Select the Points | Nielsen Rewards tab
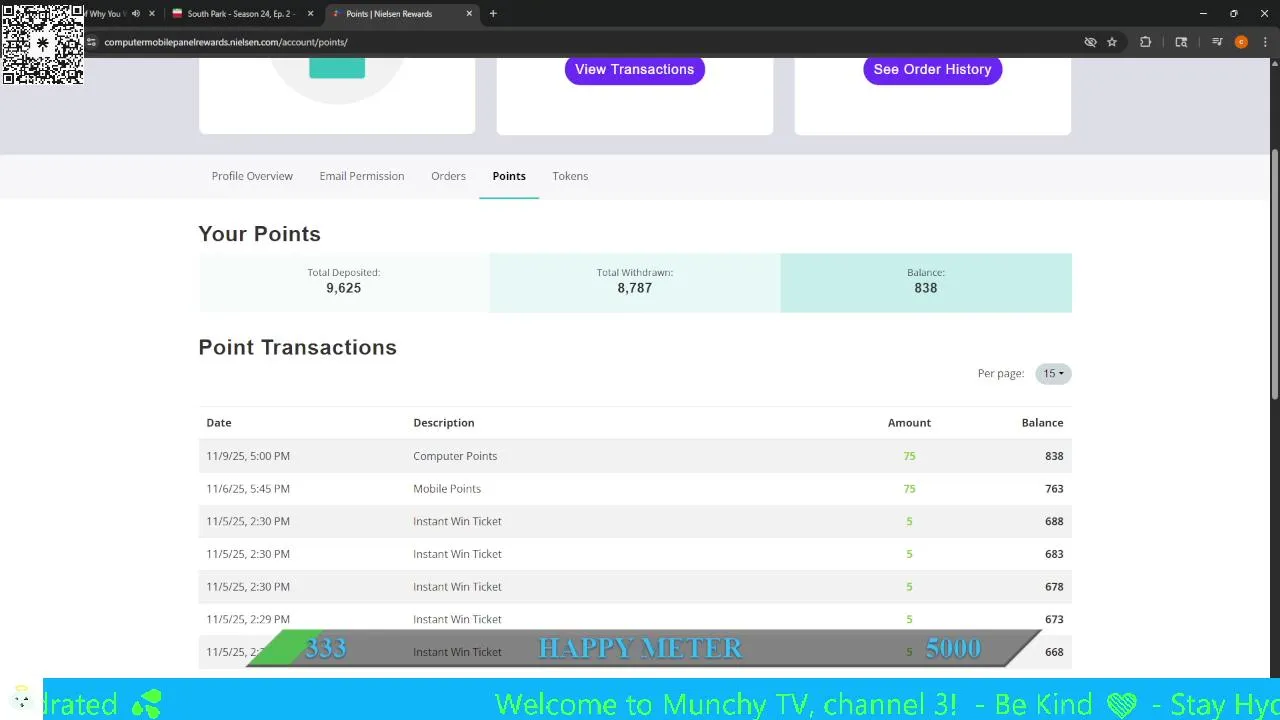 coord(401,14)
